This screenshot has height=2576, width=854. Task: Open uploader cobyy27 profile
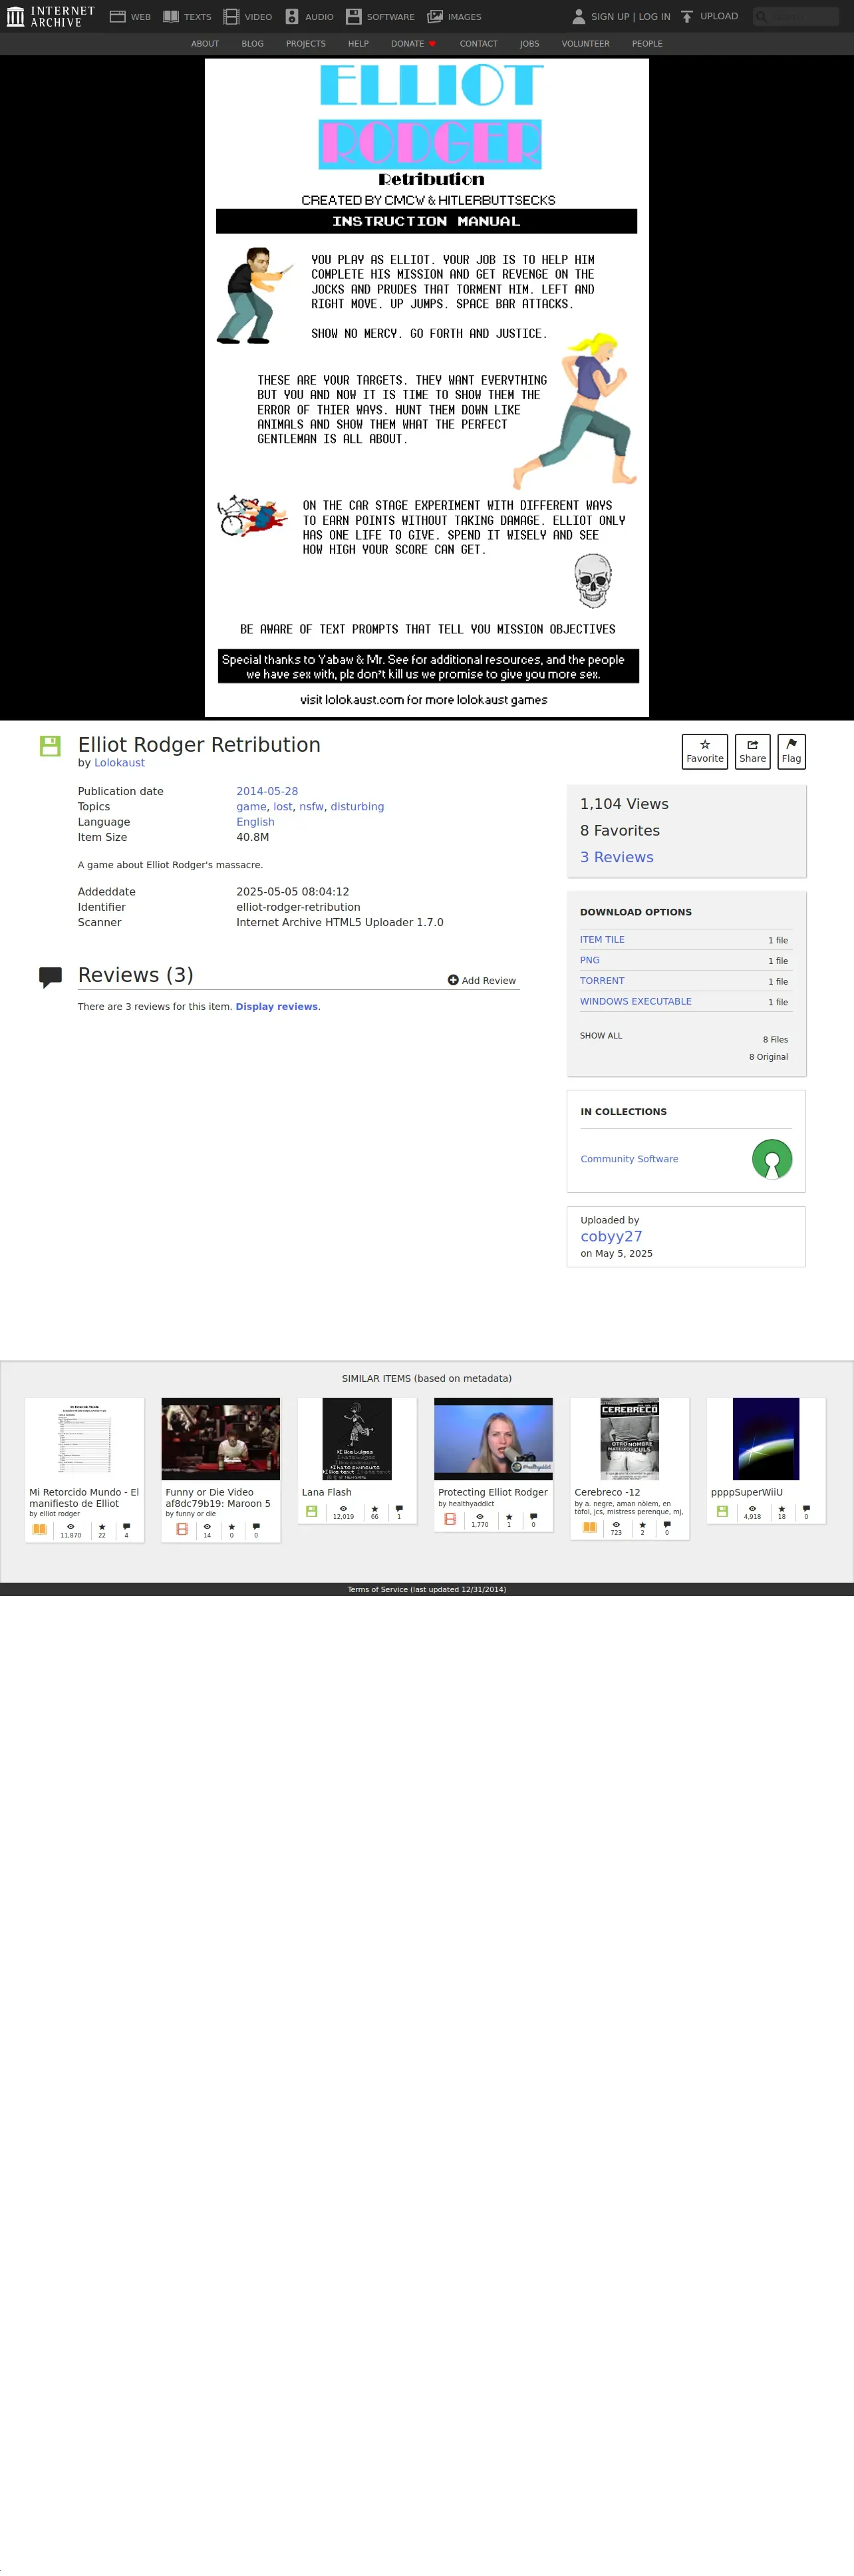tap(611, 1236)
